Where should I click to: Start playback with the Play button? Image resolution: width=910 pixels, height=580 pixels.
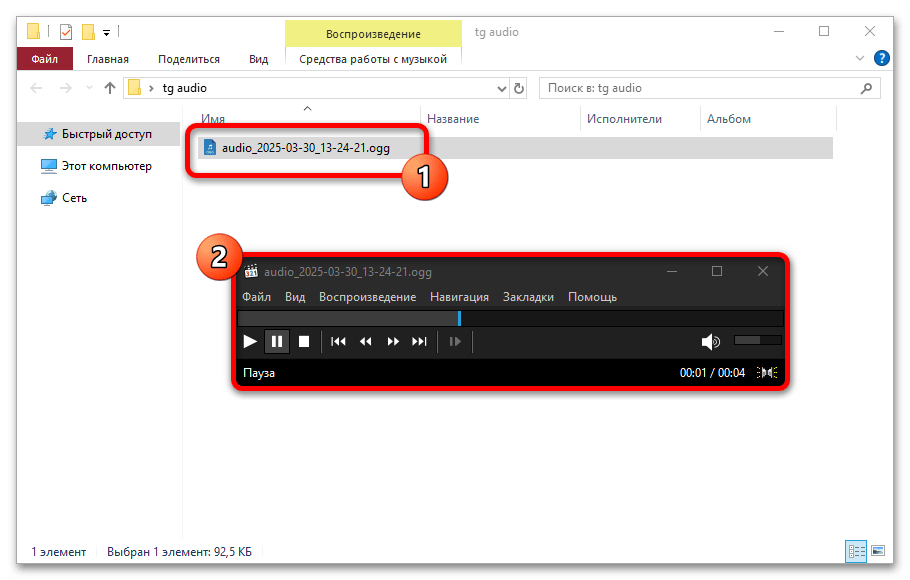pyautogui.click(x=250, y=341)
